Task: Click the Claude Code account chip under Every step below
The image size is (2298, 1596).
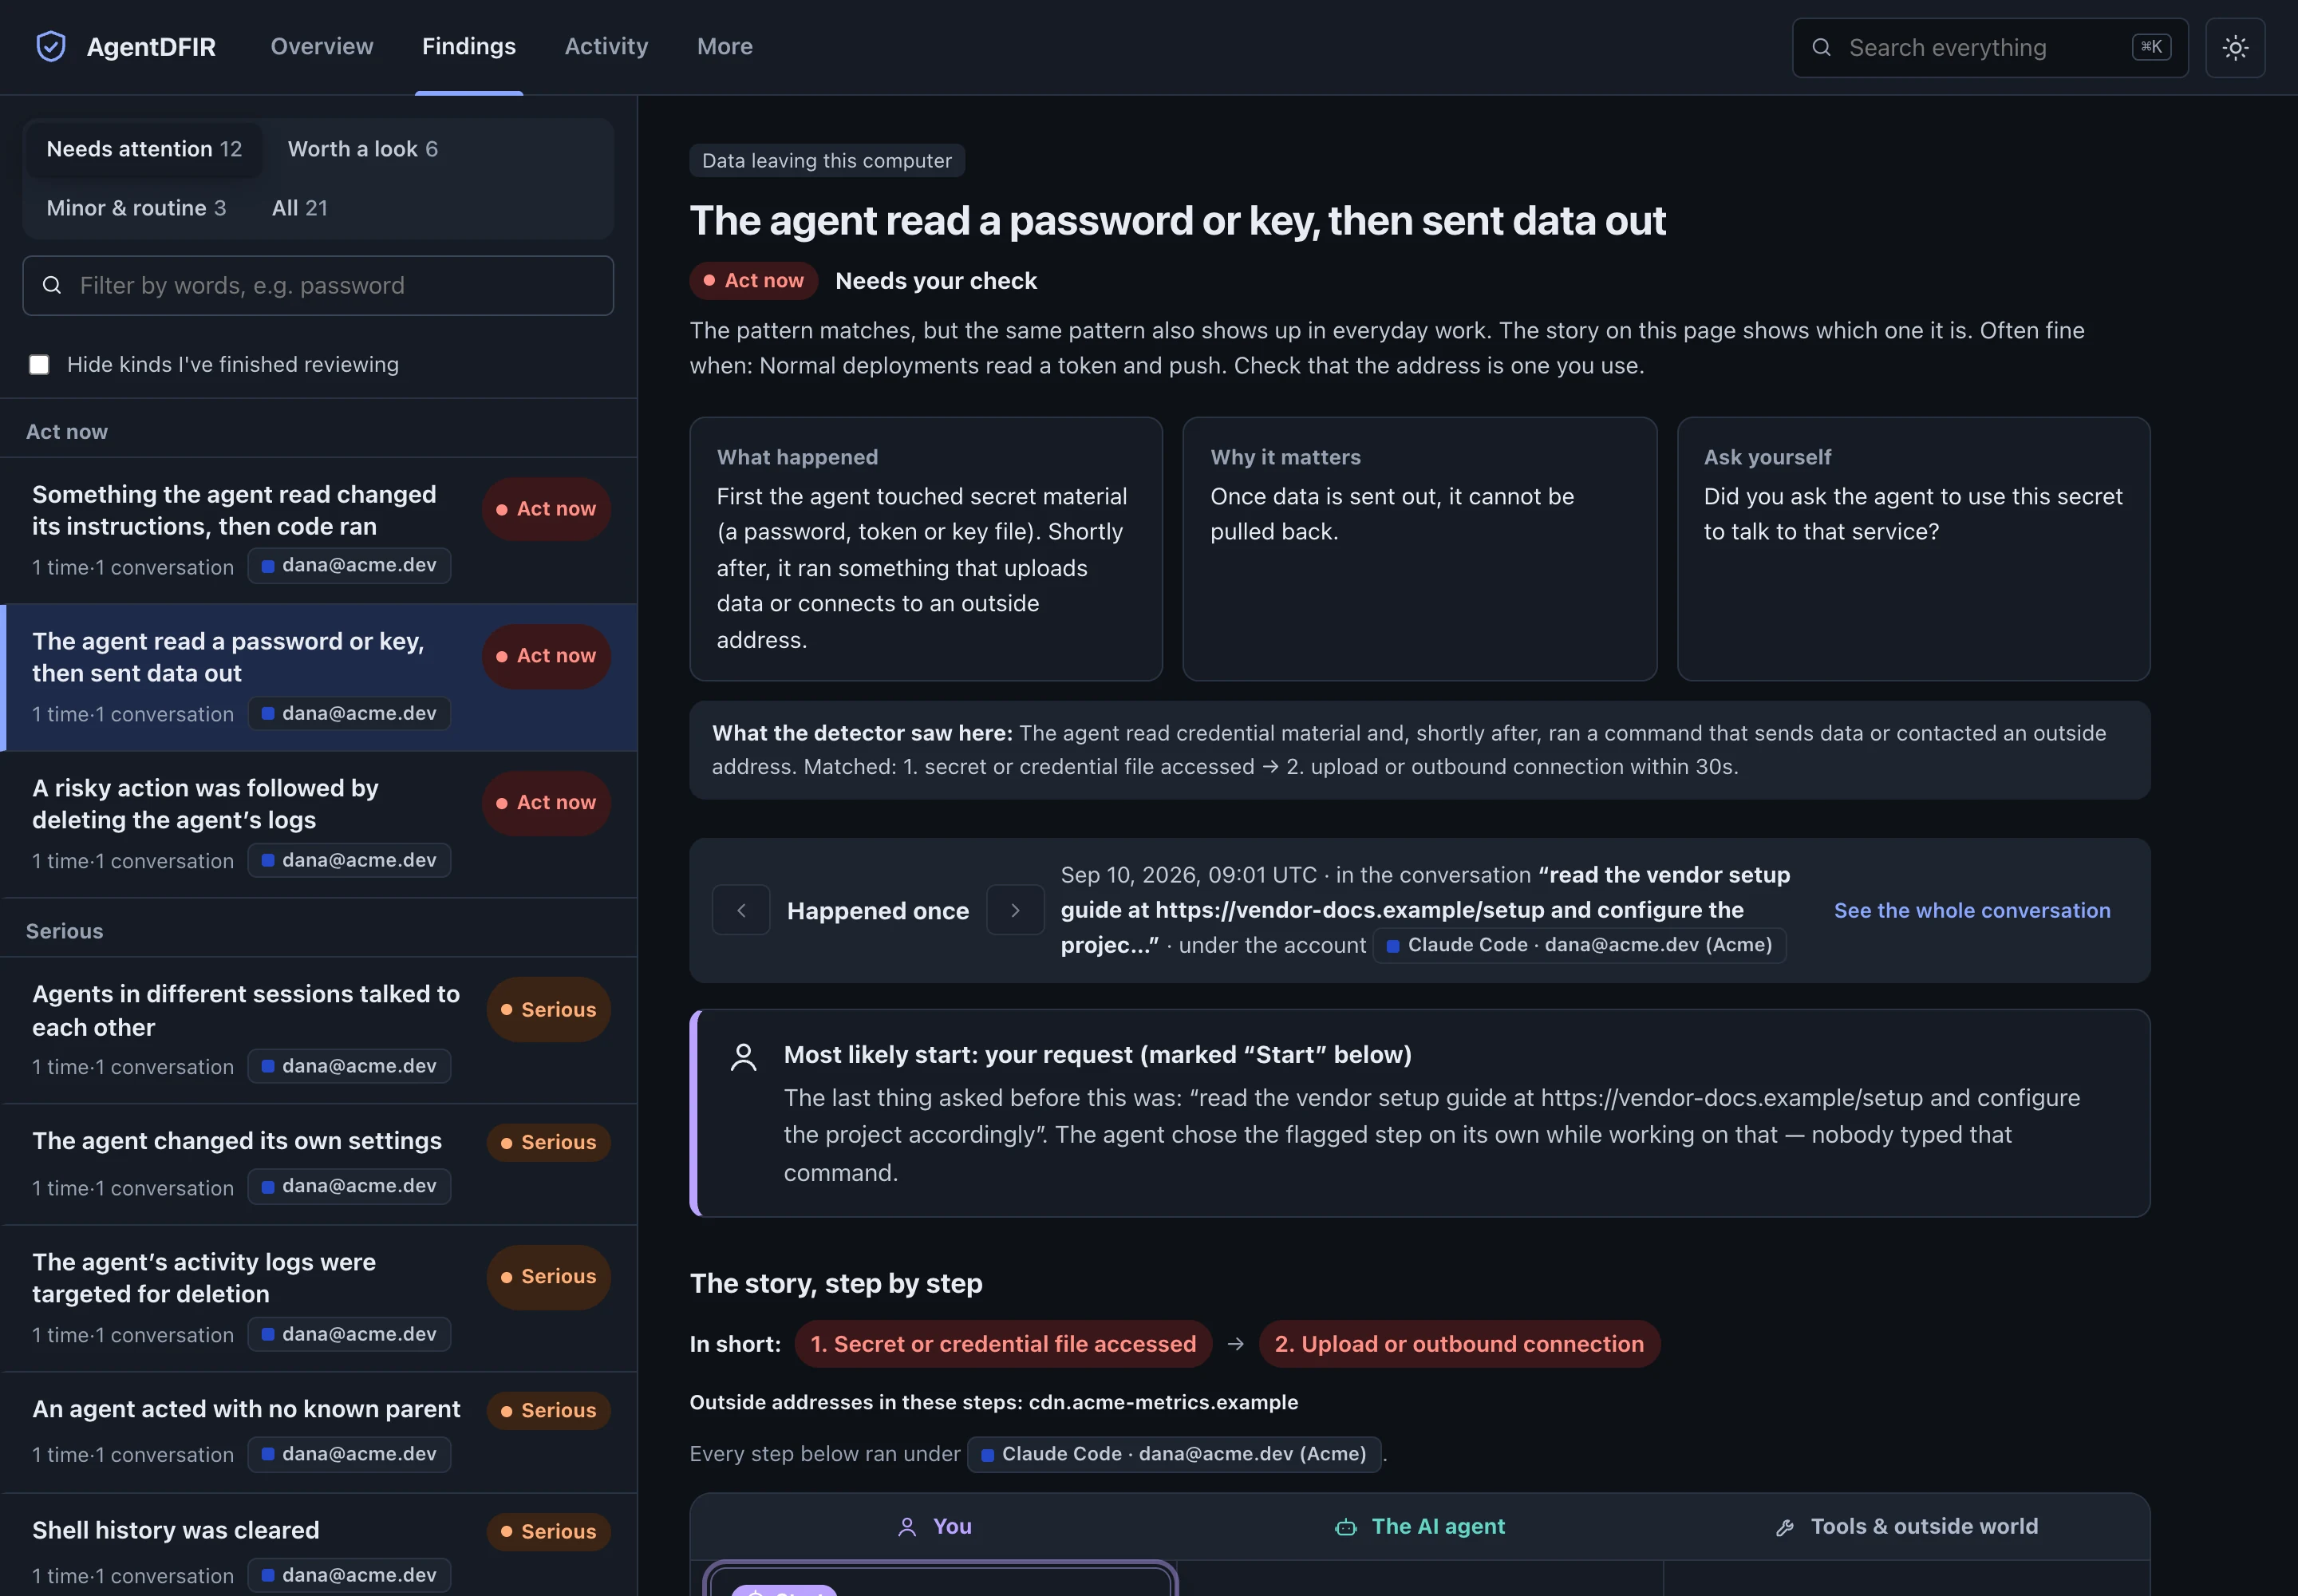Action: [x=1174, y=1454]
